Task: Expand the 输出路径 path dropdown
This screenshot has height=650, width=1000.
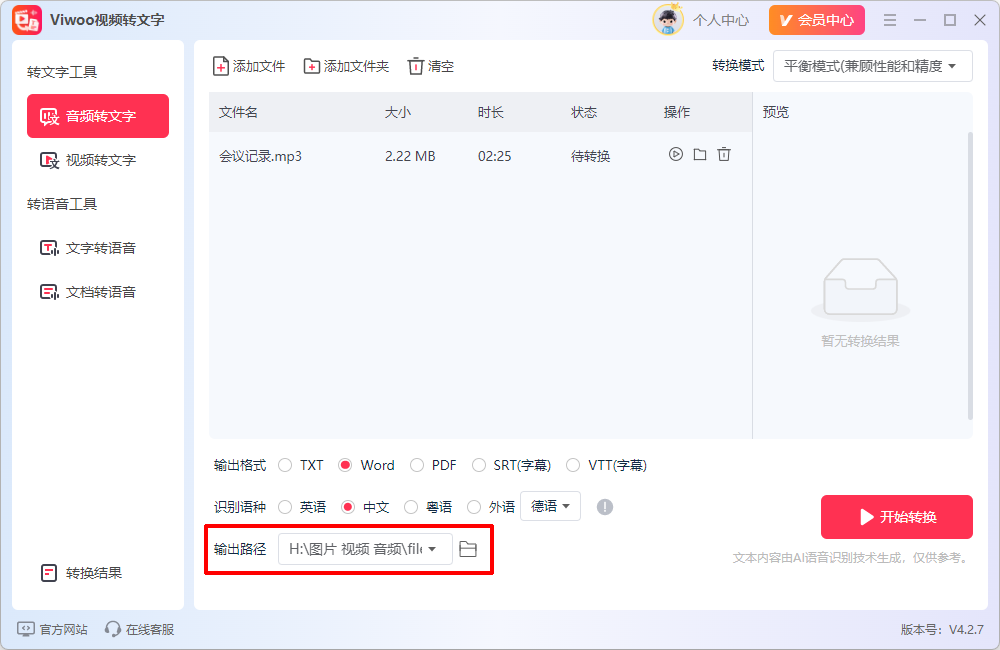Action: pyautogui.click(x=365, y=549)
